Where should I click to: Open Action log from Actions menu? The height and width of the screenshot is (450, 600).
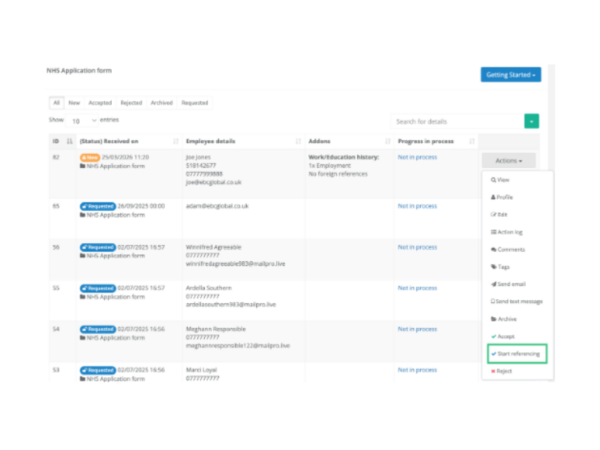pyautogui.click(x=507, y=232)
